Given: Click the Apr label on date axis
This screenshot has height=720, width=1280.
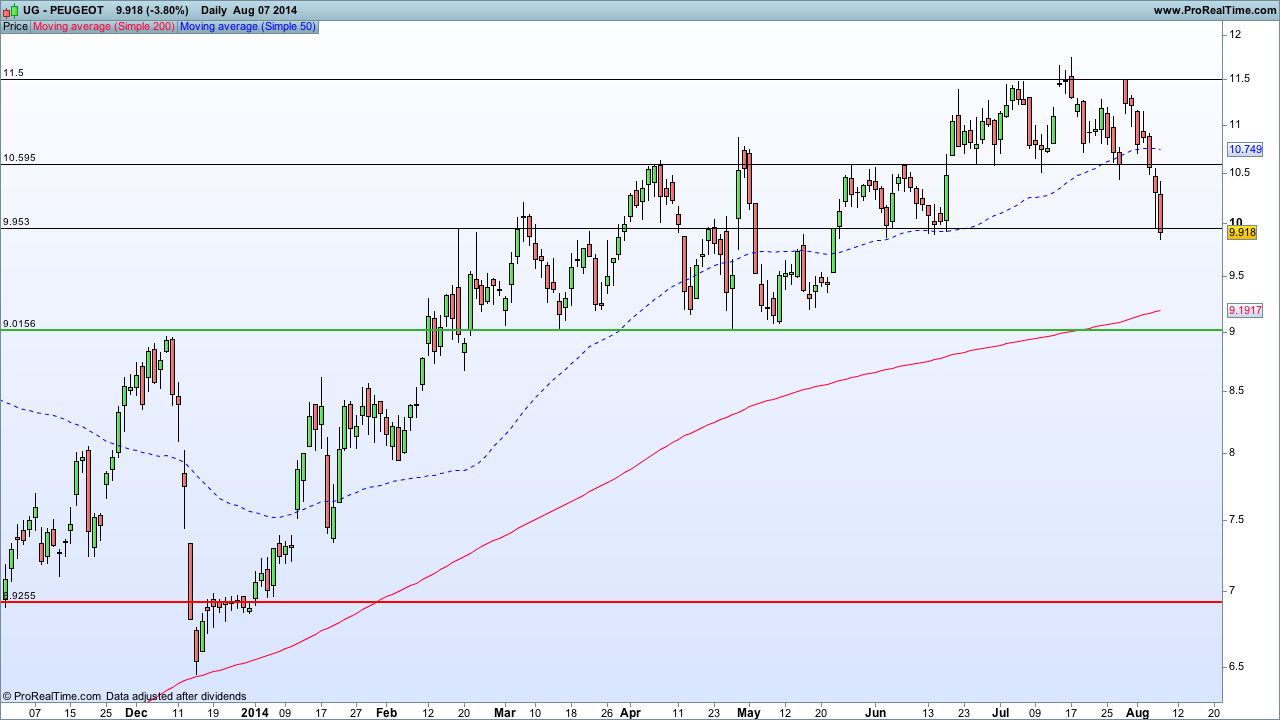Looking at the screenshot, I should pos(630,713).
